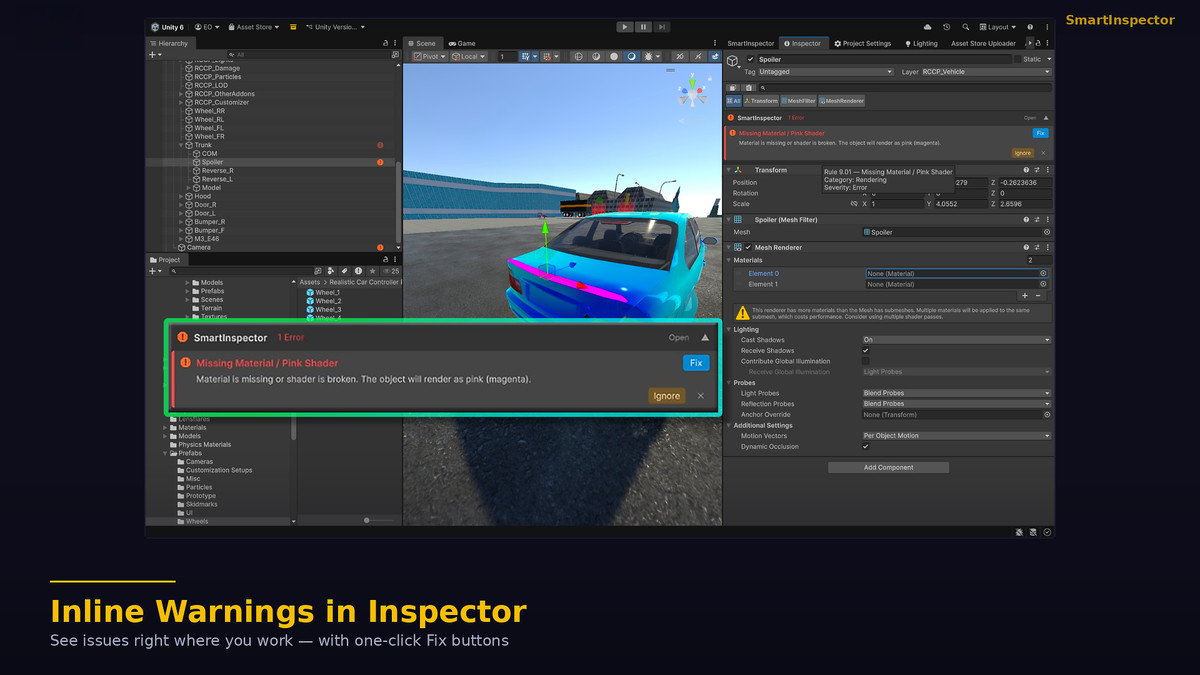
Task: Select Wheel_RR in the Hierarchy
Action: 209,111
